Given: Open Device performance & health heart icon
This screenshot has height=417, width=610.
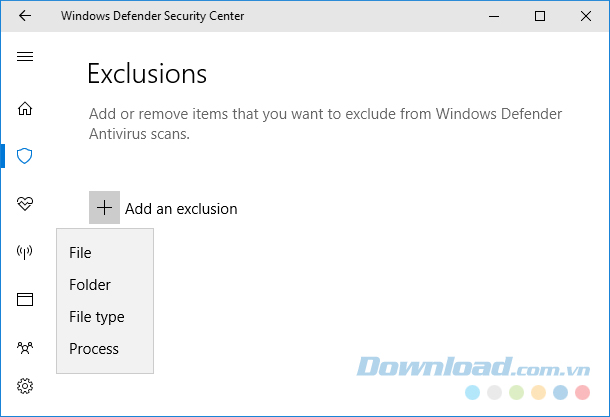Looking at the screenshot, I should 25,204.
